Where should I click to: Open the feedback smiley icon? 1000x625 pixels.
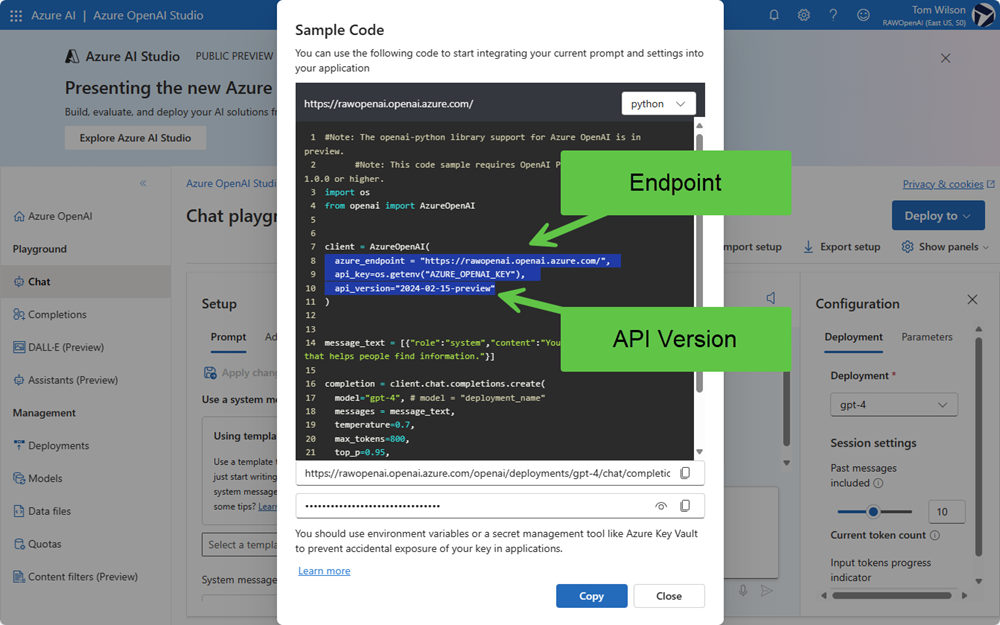(863, 15)
